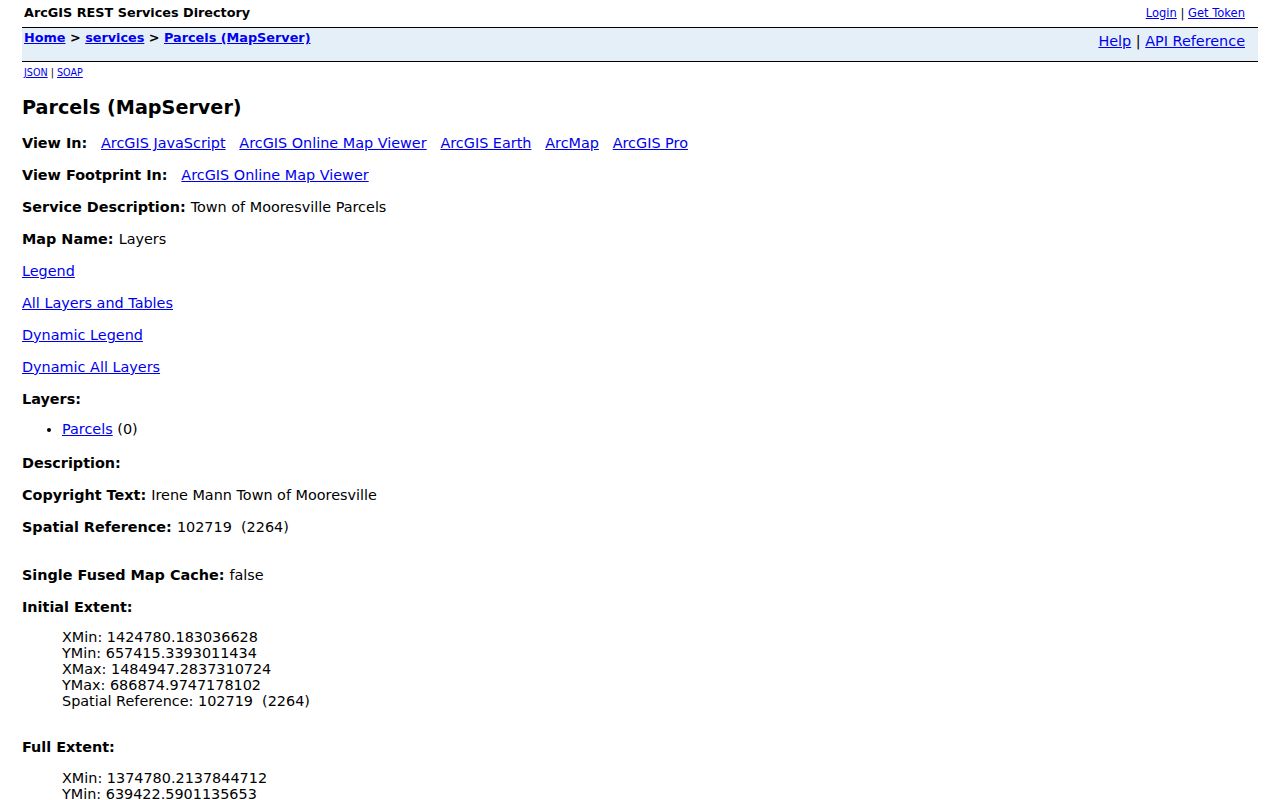The width and height of the screenshot is (1280, 800).
Task: Open the Parcels layer (0) link
Action: point(87,429)
